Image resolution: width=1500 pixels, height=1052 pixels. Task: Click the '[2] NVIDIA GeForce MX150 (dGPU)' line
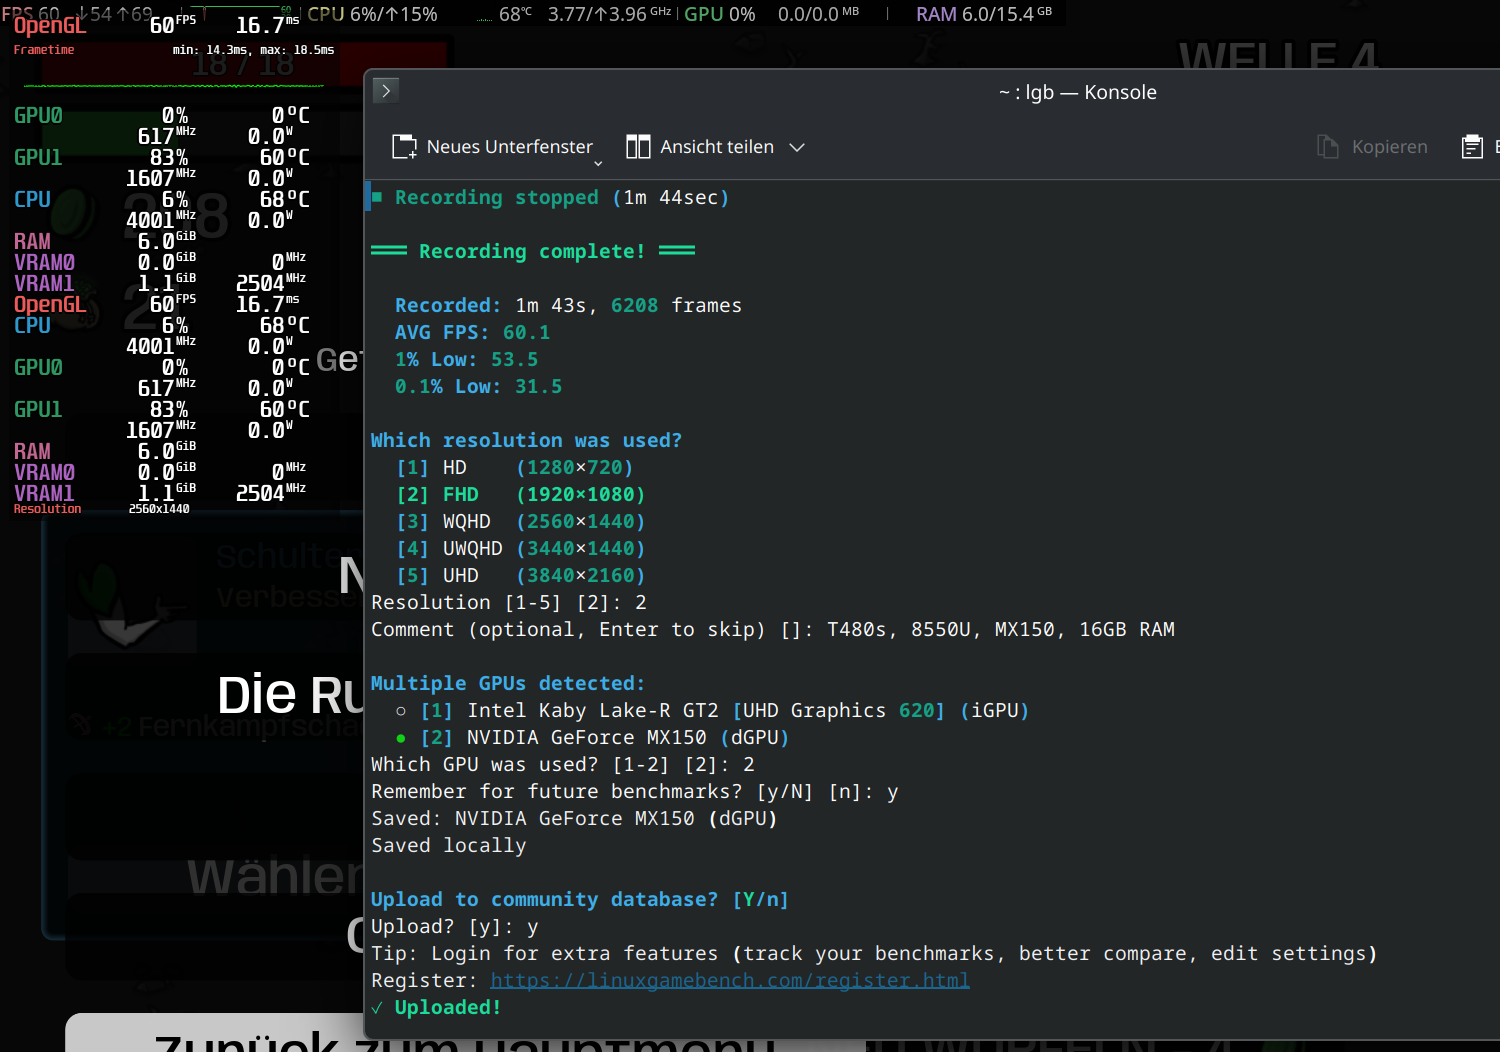click(592, 737)
